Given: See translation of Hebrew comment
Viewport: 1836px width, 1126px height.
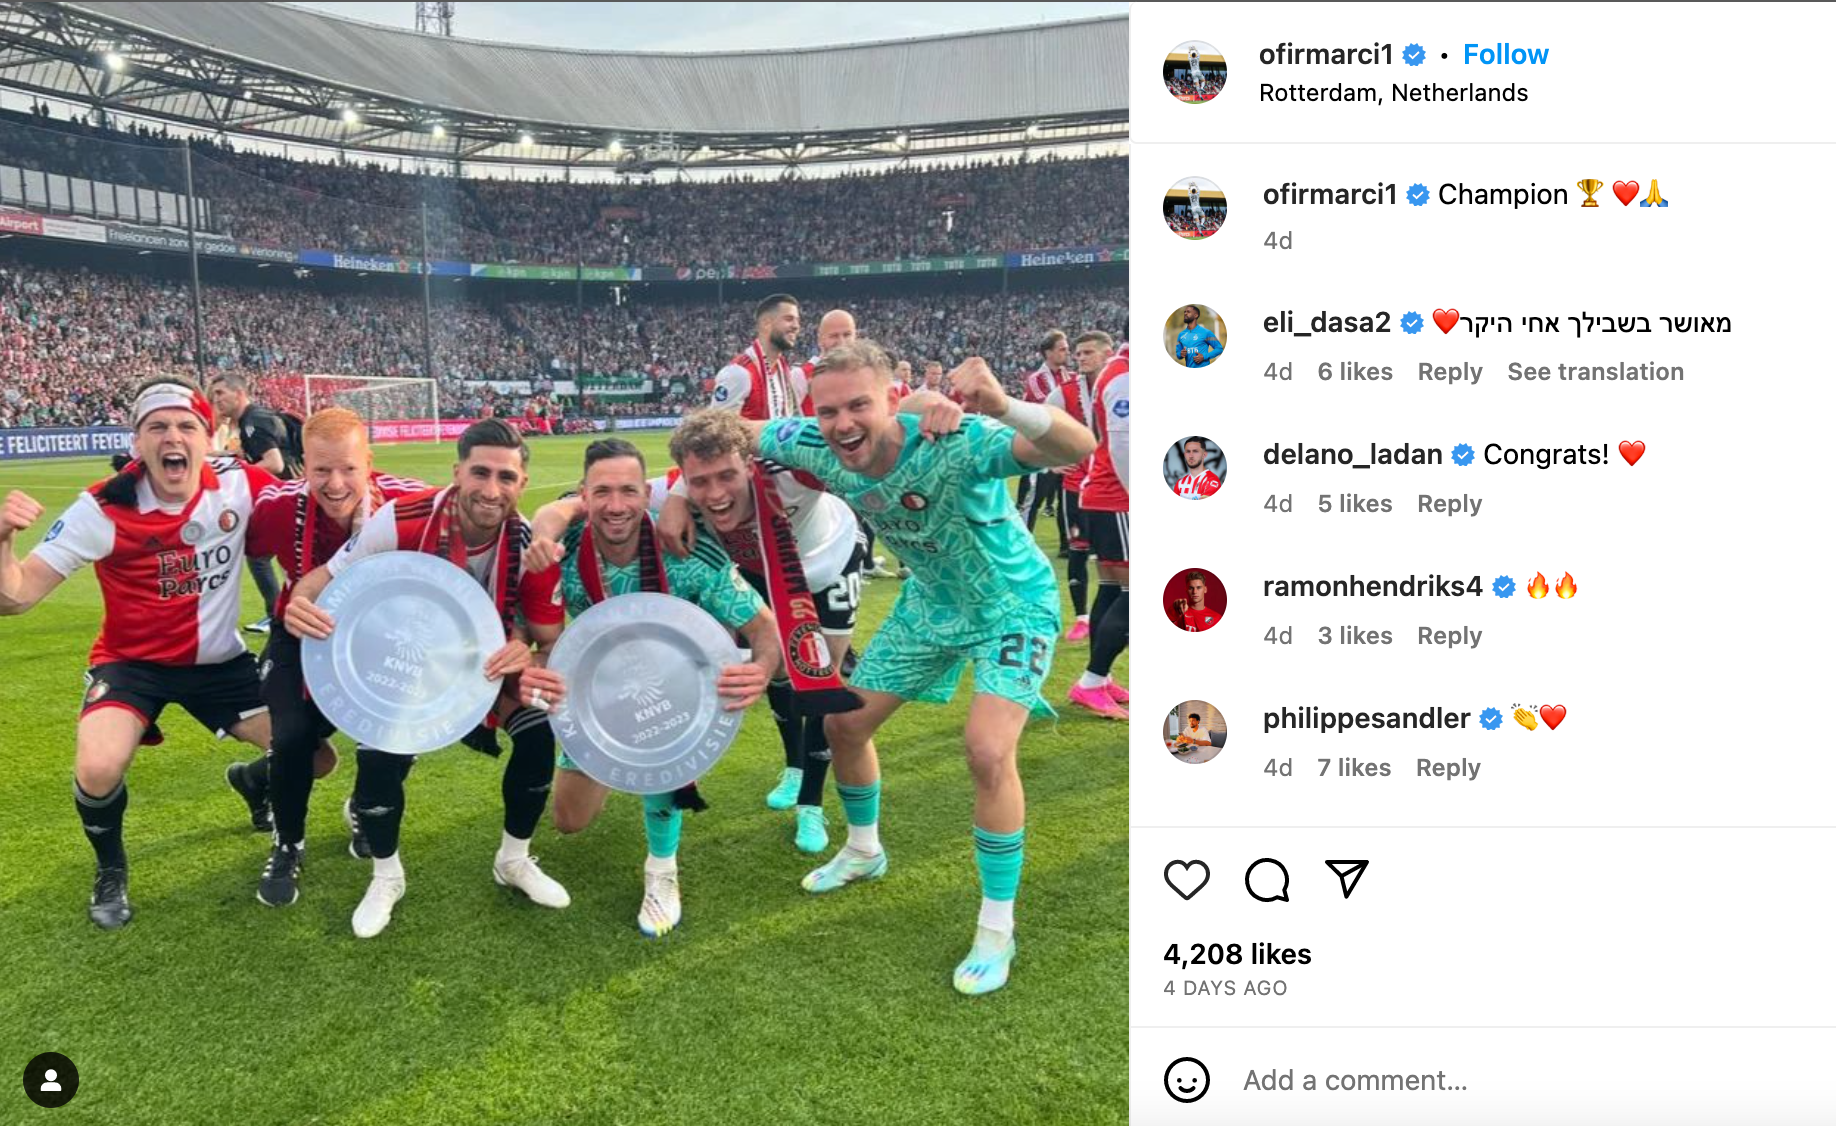Looking at the screenshot, I should click(1595, 372).
